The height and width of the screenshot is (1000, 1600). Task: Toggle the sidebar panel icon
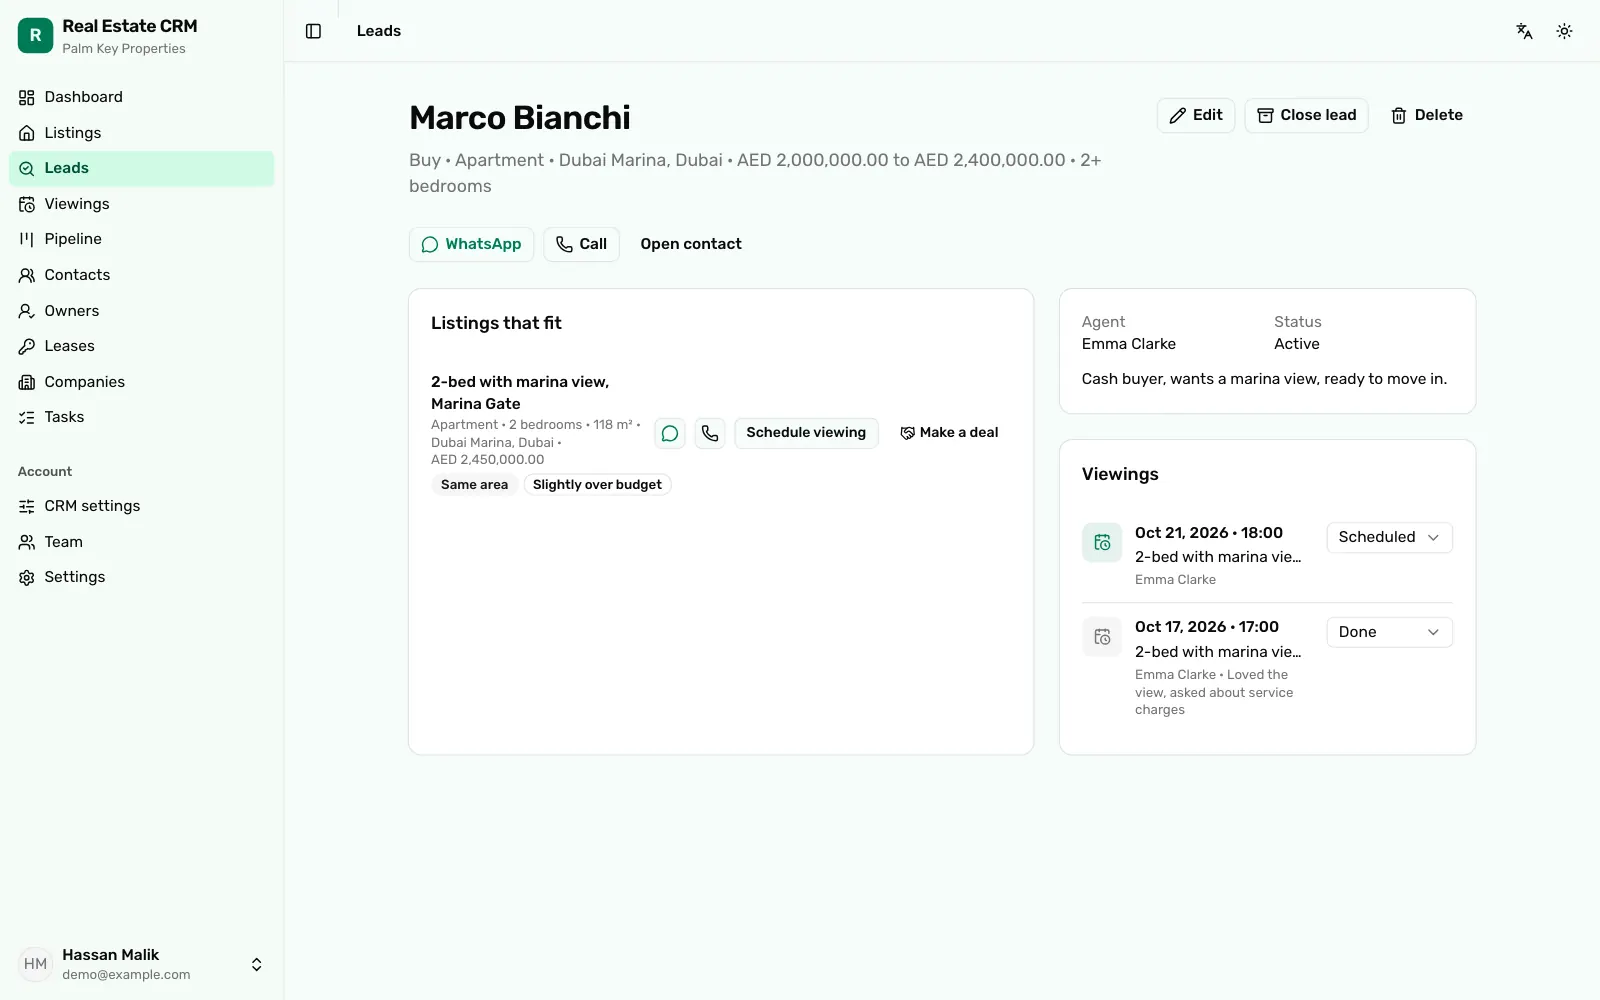coord(313,31)
